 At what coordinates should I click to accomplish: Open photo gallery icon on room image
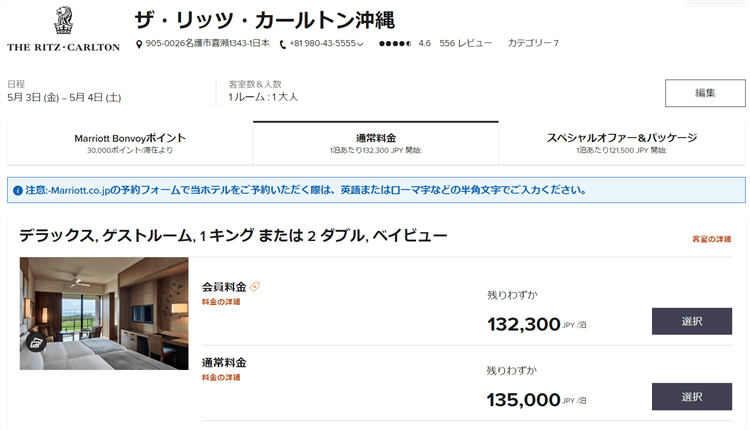(36, 343)
